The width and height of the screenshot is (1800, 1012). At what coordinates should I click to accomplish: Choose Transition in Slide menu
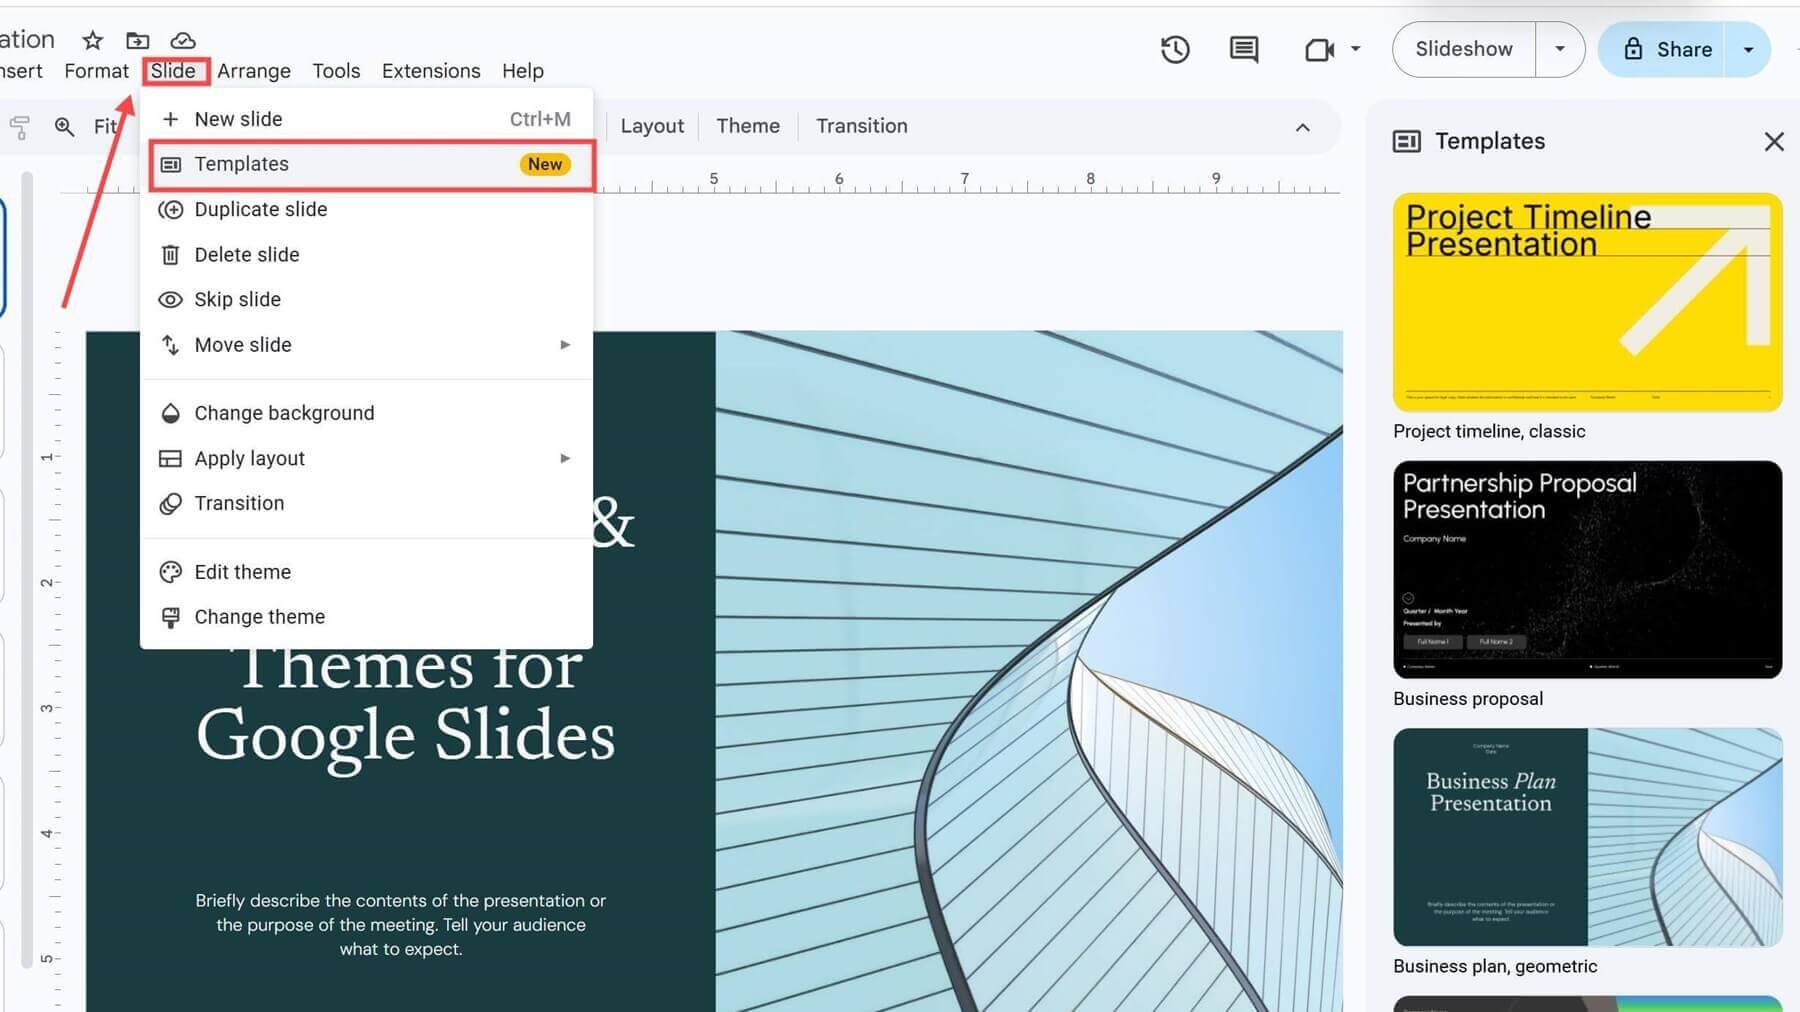366,503
